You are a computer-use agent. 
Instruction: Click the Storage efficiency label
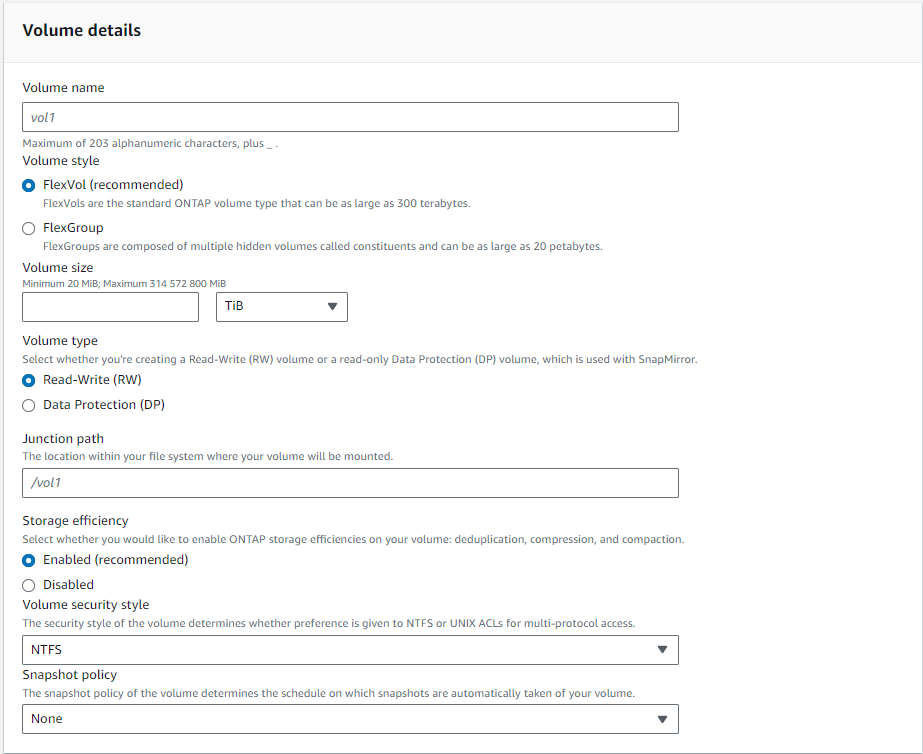[x=75, y=520]
